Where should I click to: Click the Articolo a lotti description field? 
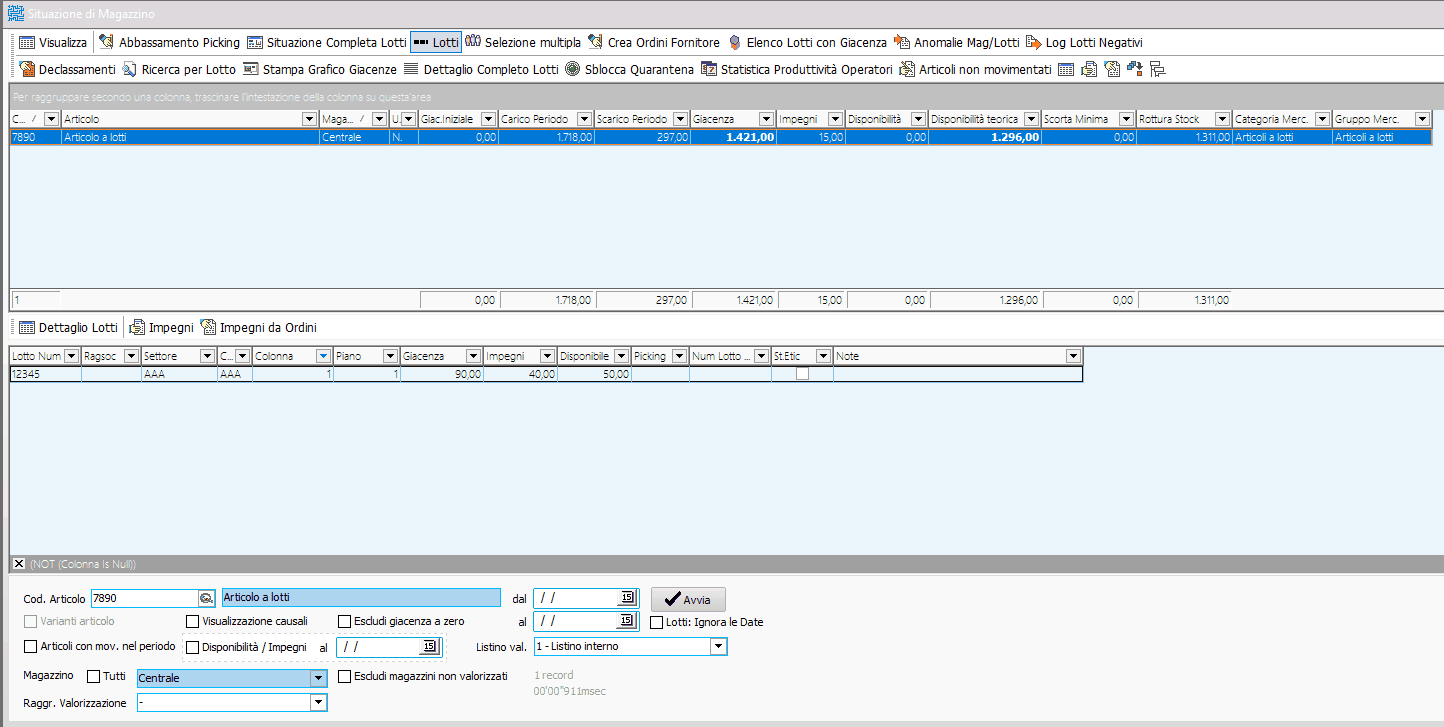pos(360,598)
